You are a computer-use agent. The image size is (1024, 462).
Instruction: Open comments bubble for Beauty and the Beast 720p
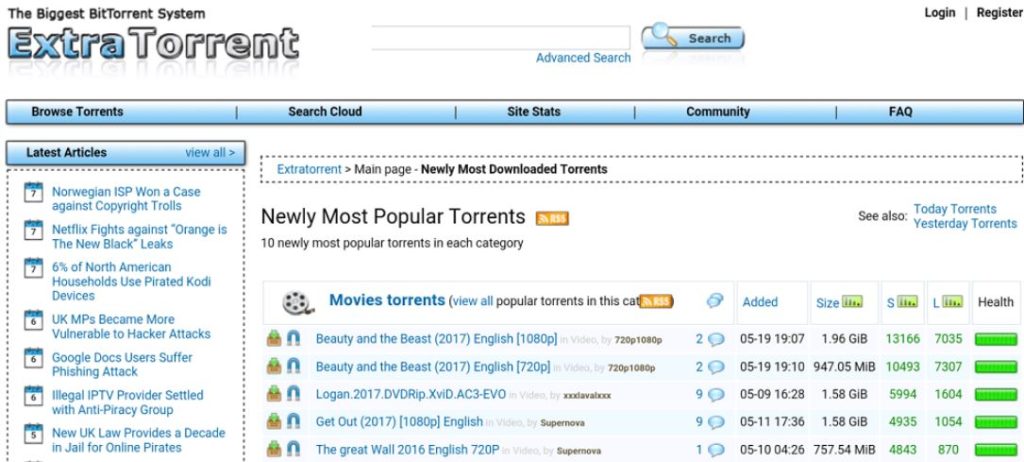(716, 367)
